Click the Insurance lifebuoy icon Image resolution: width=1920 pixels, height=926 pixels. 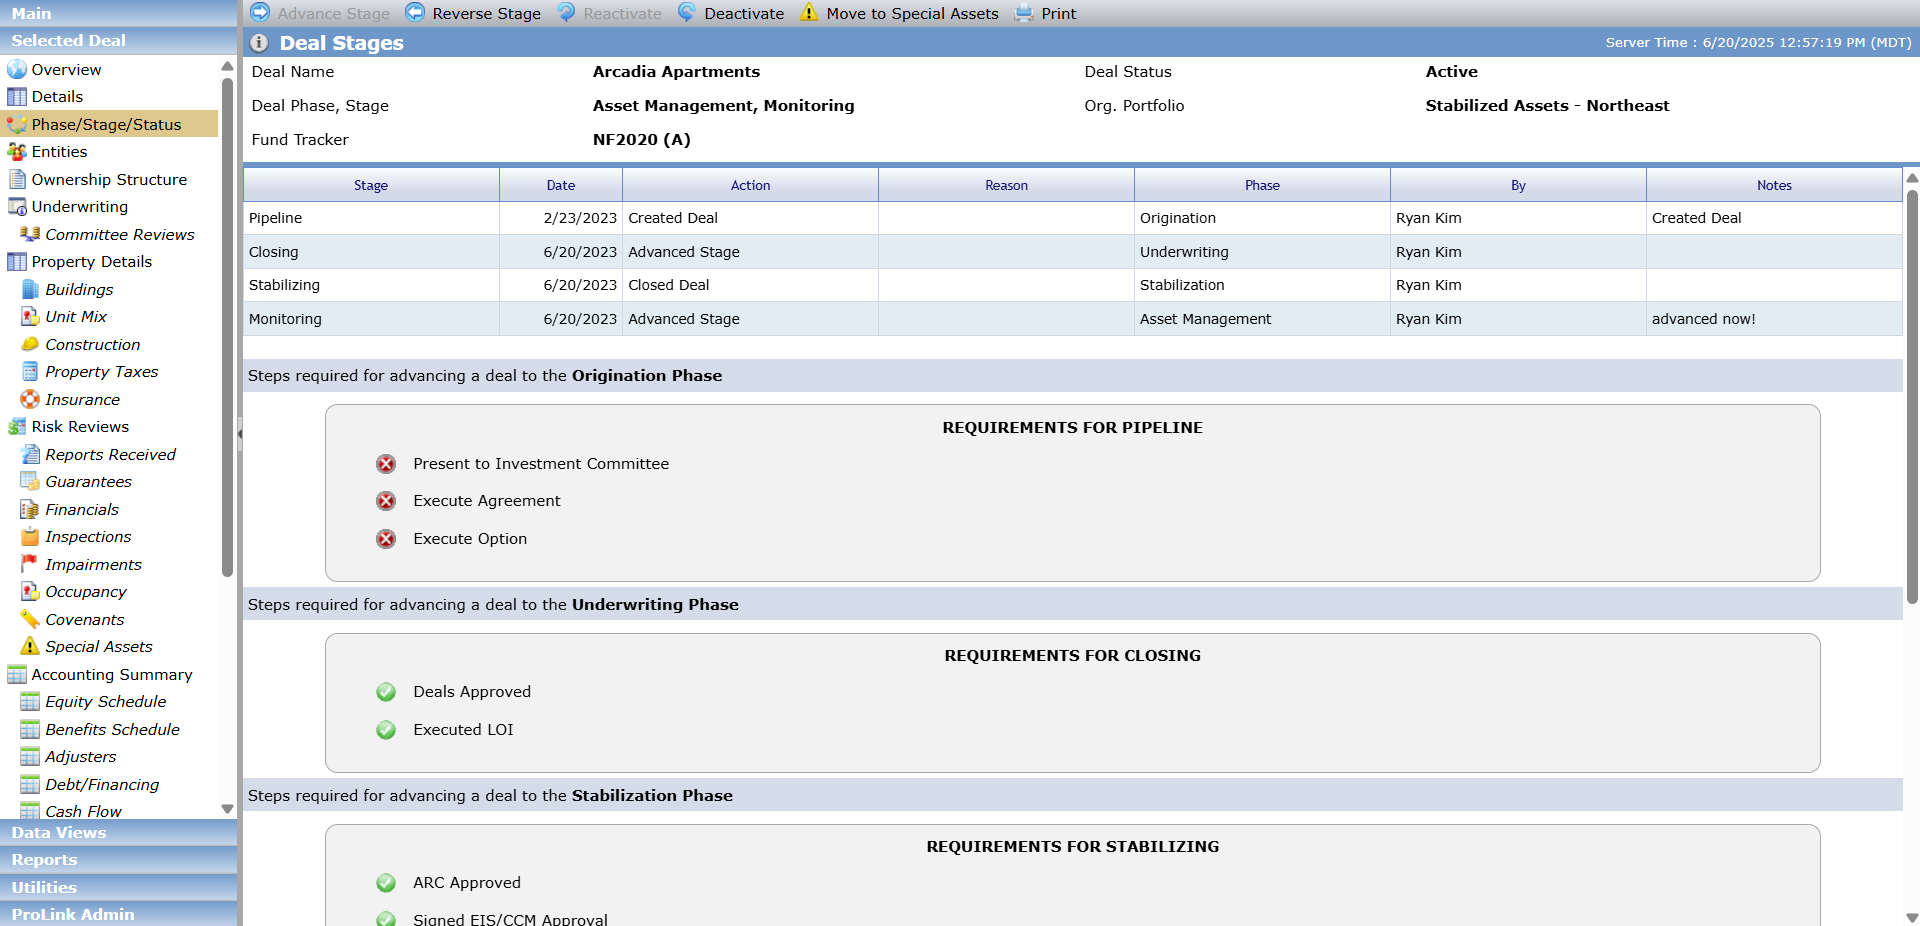click(x=30, y=399)
